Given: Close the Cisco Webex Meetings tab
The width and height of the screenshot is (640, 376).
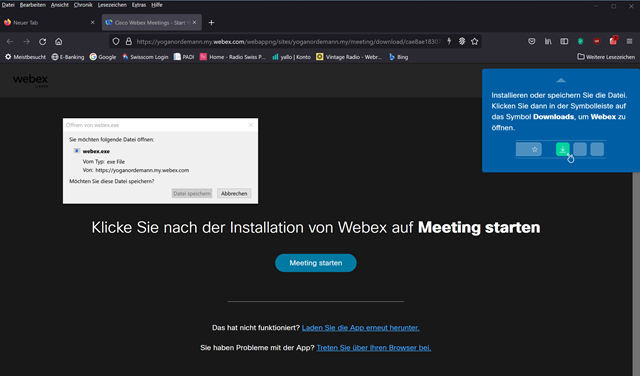Looking at the screenshot, I should [x=194, y=22].
